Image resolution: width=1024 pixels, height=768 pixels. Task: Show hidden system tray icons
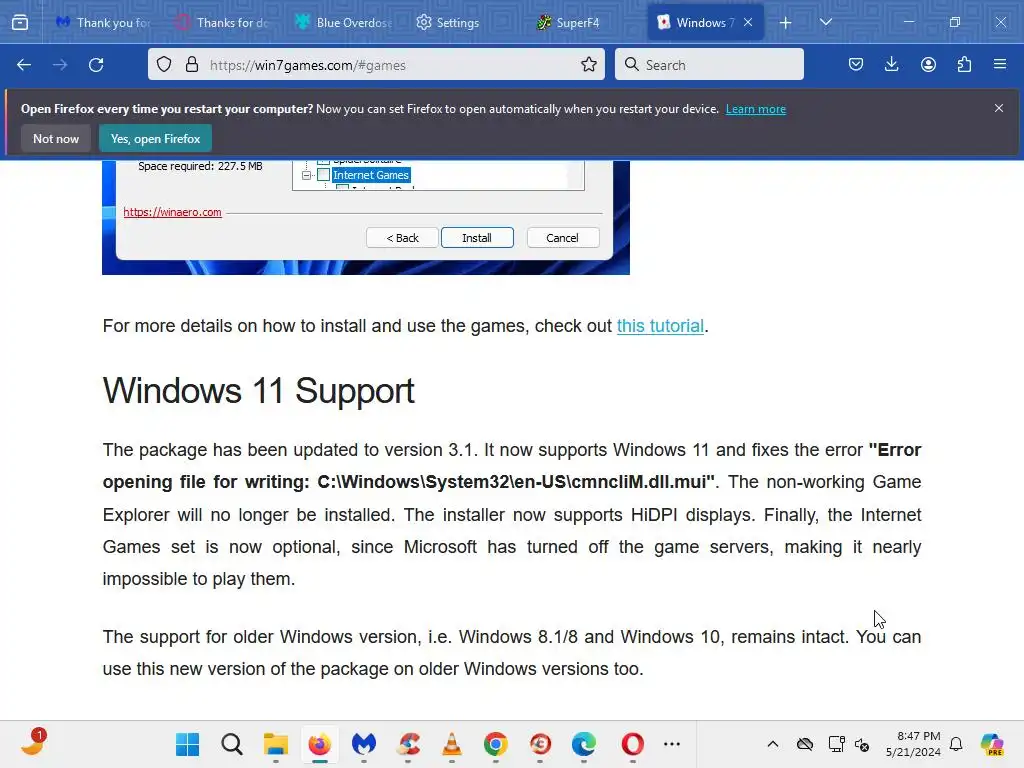click(773, 744)
